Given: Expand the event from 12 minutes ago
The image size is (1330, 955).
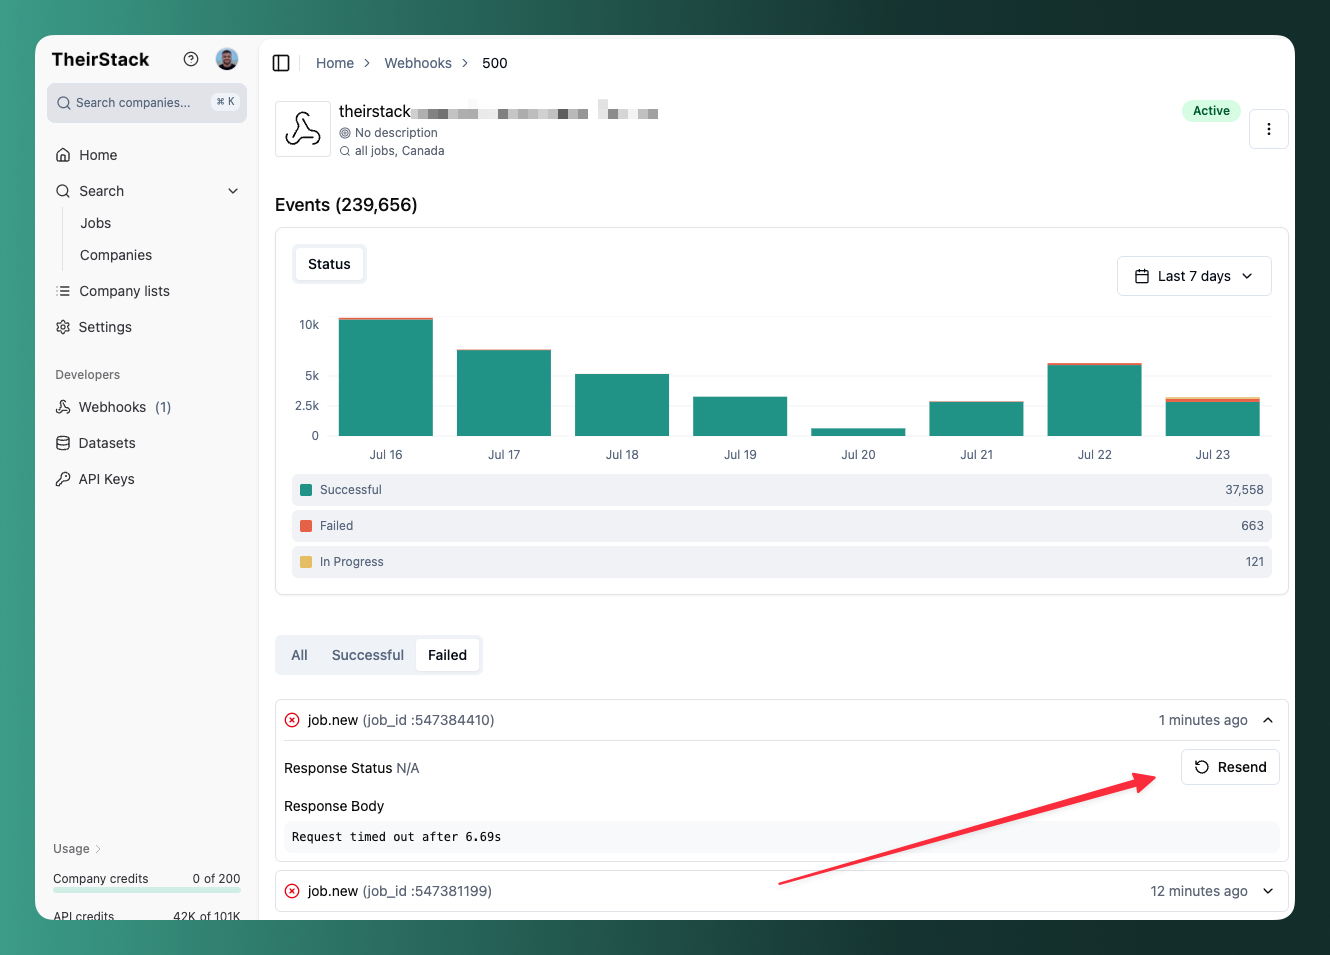Looking at the screenshot, I should coord(1267,891).
